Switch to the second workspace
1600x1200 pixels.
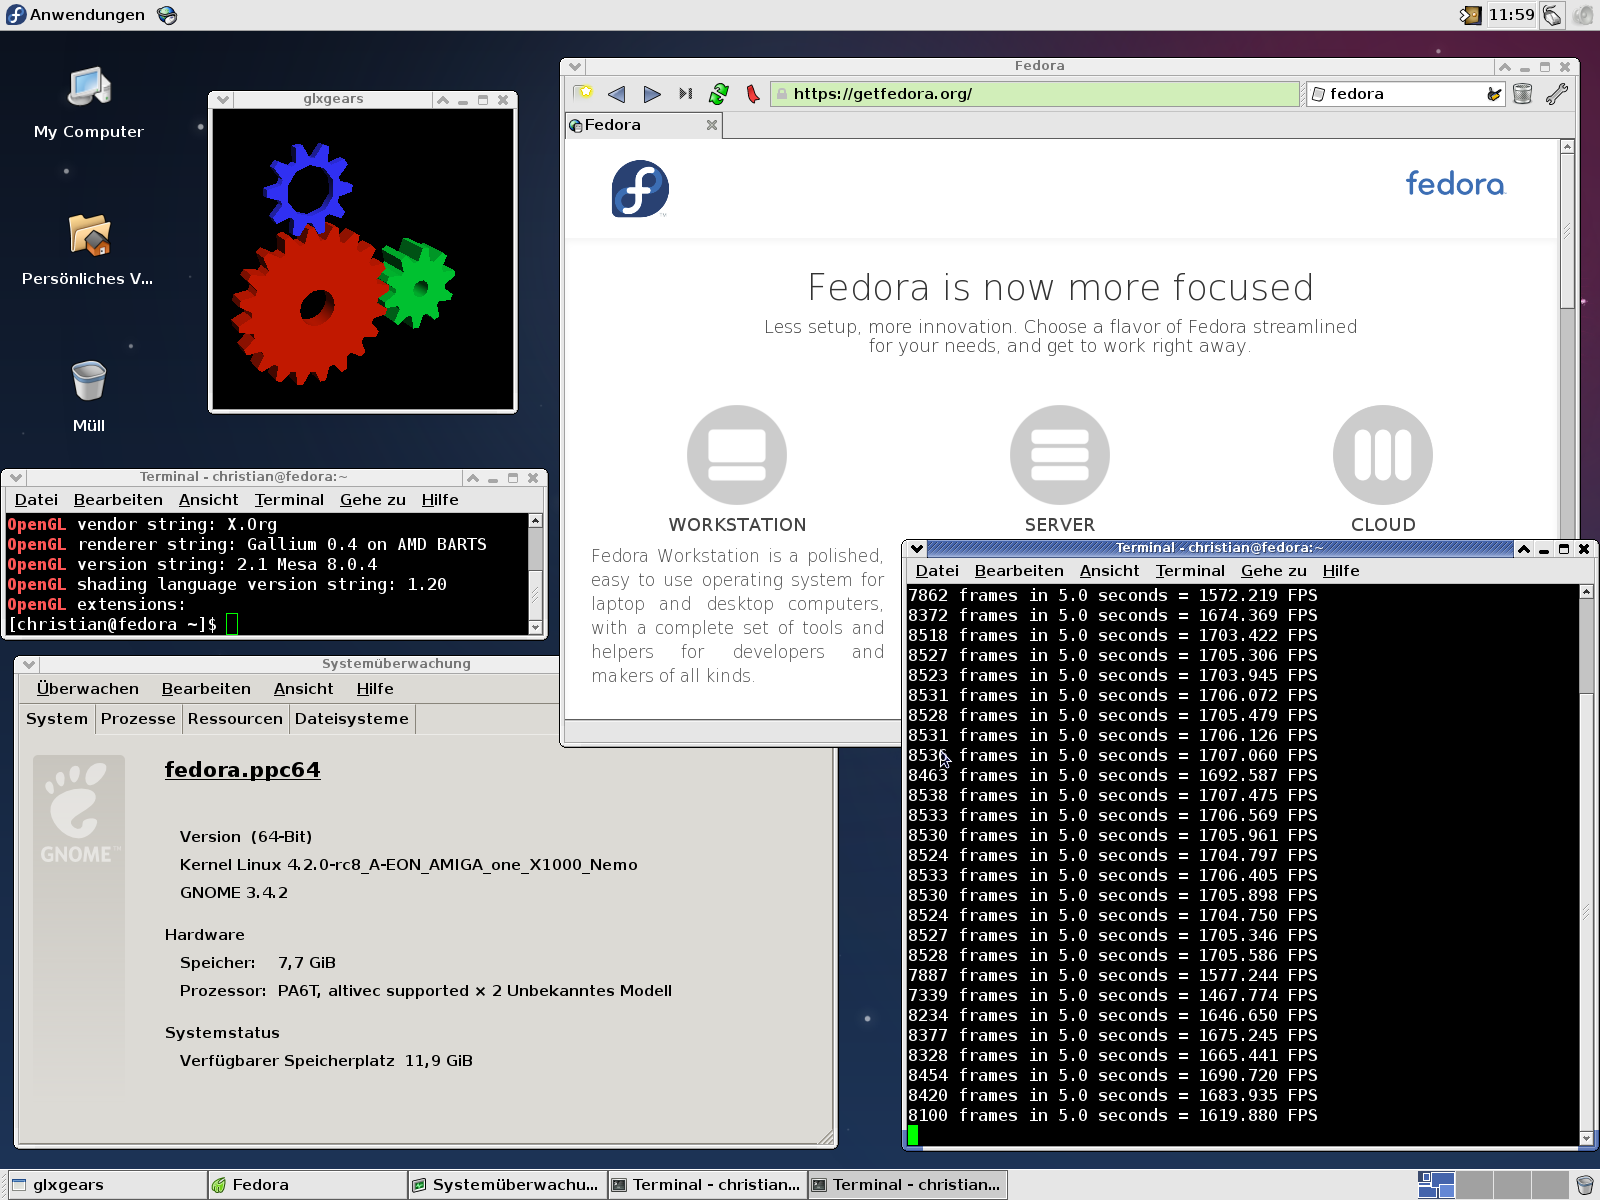click(1474, 1185)
